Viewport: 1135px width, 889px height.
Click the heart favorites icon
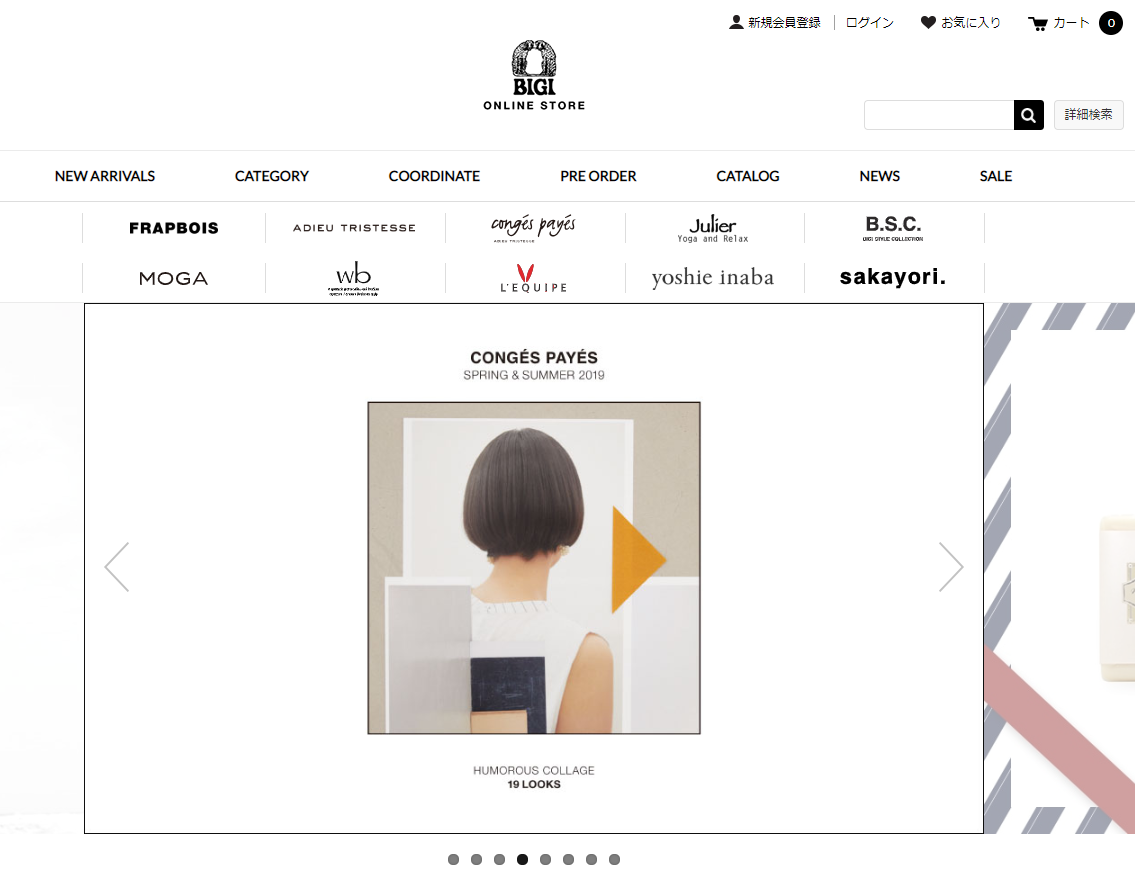click(x=928, y=22)
